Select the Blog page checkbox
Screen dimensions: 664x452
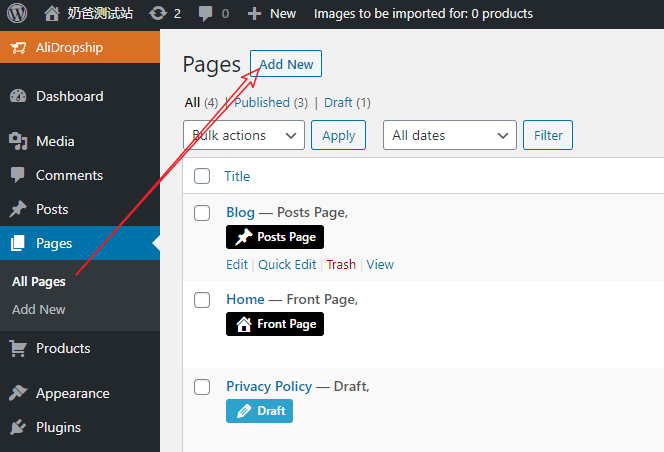(202, 212)
